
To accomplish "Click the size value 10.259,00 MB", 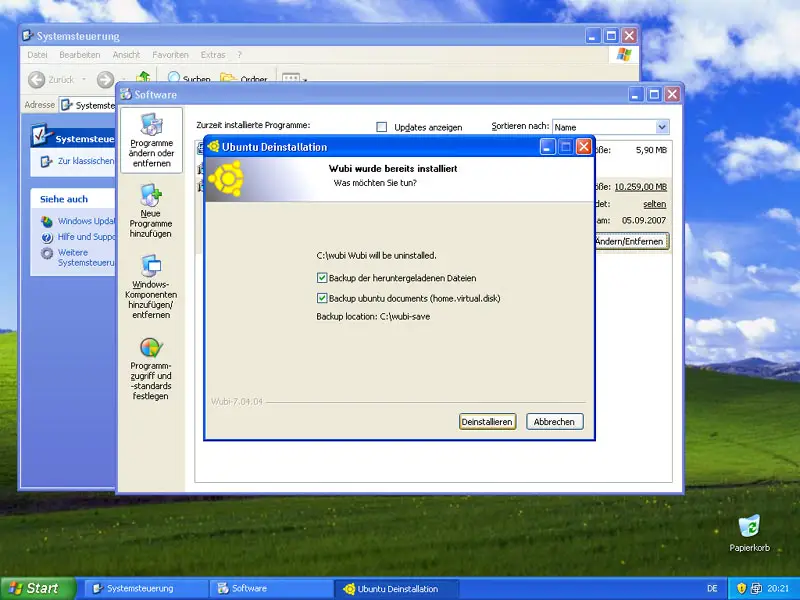I will [x=640, y=187].
